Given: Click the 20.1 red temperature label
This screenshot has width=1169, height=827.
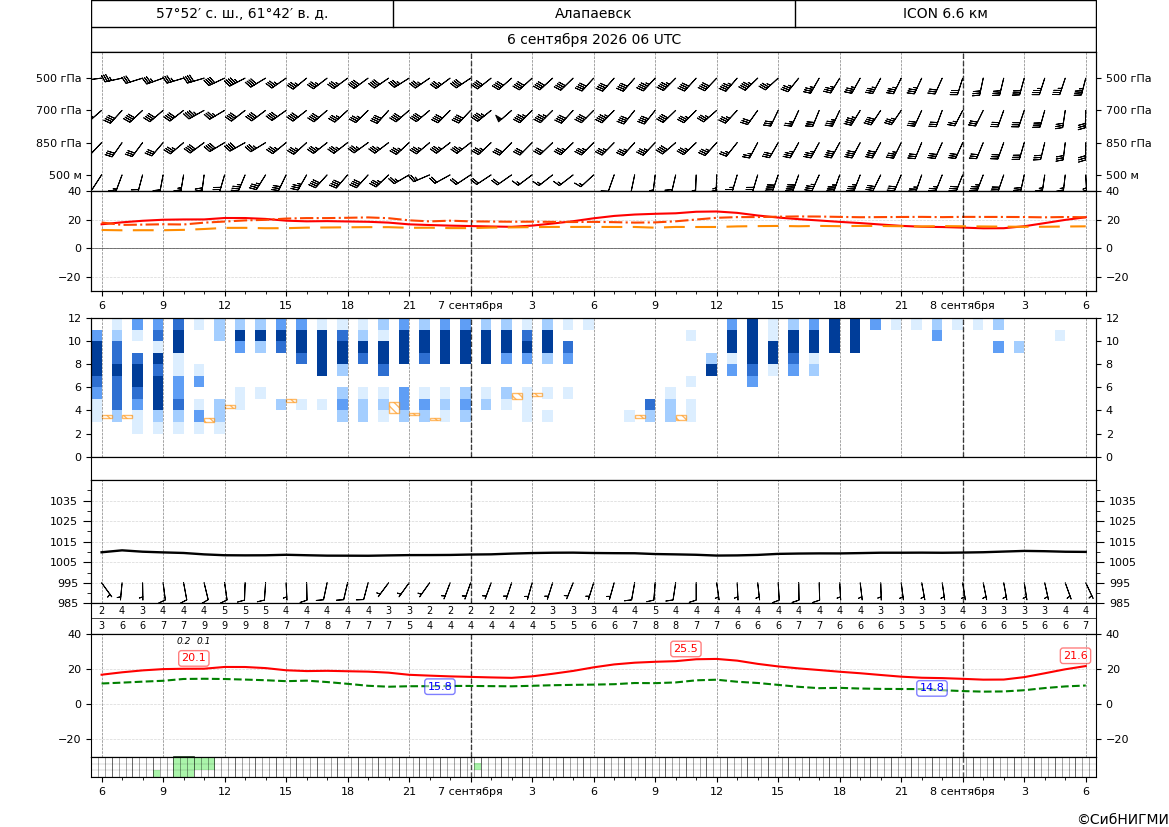Looking at the screenshot, I should 194,658.
